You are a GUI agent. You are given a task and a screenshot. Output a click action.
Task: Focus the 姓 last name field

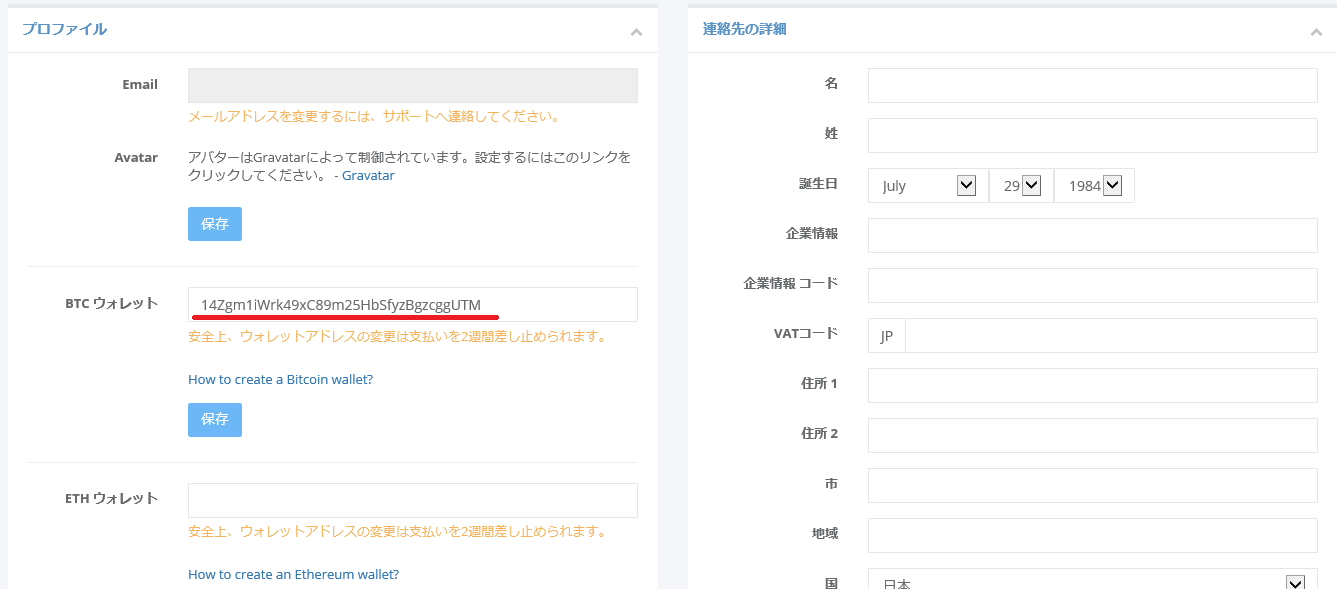(x=1092, y=135)
